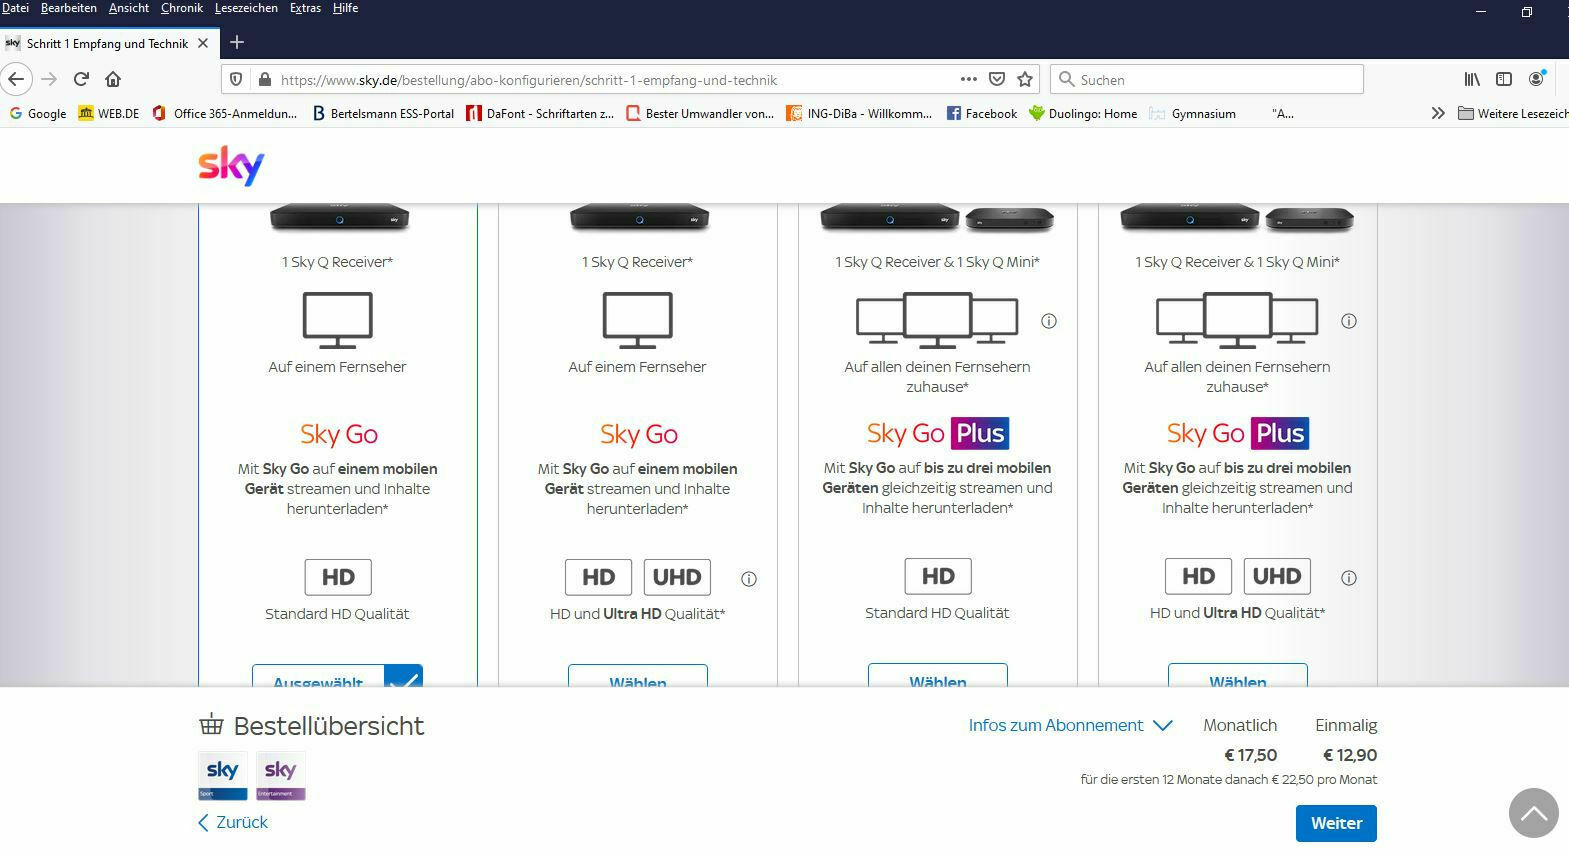Click the tracking protection shield icon
This screenshot has width=1569, height=856.
click(236, 79)
